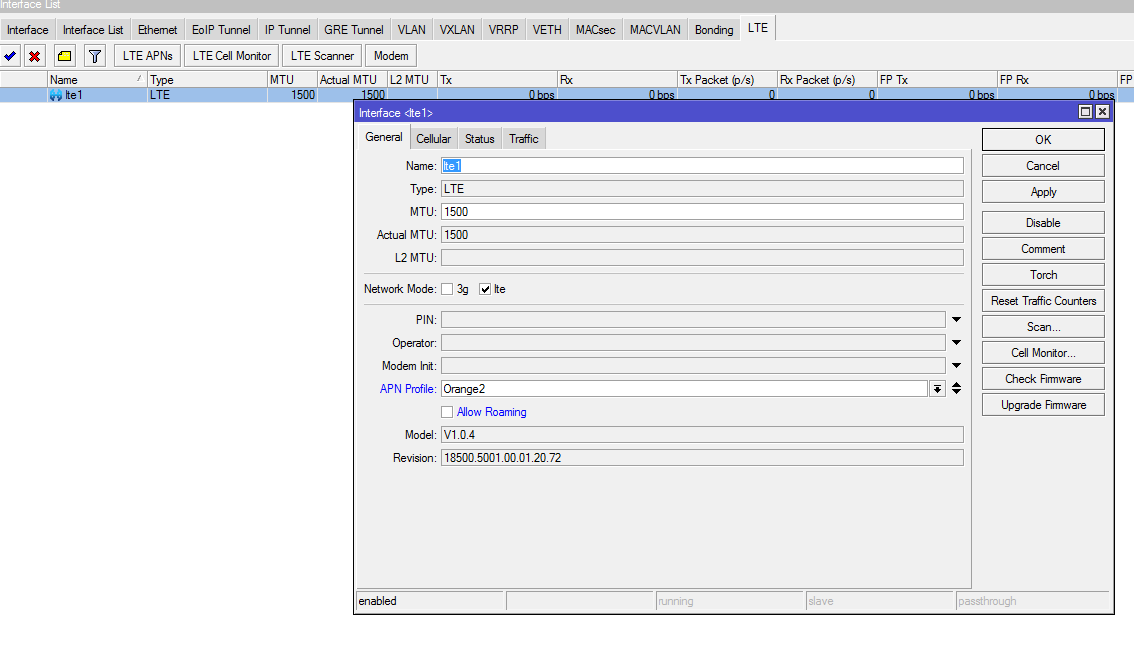Click the PIN input field

(693, 320)
